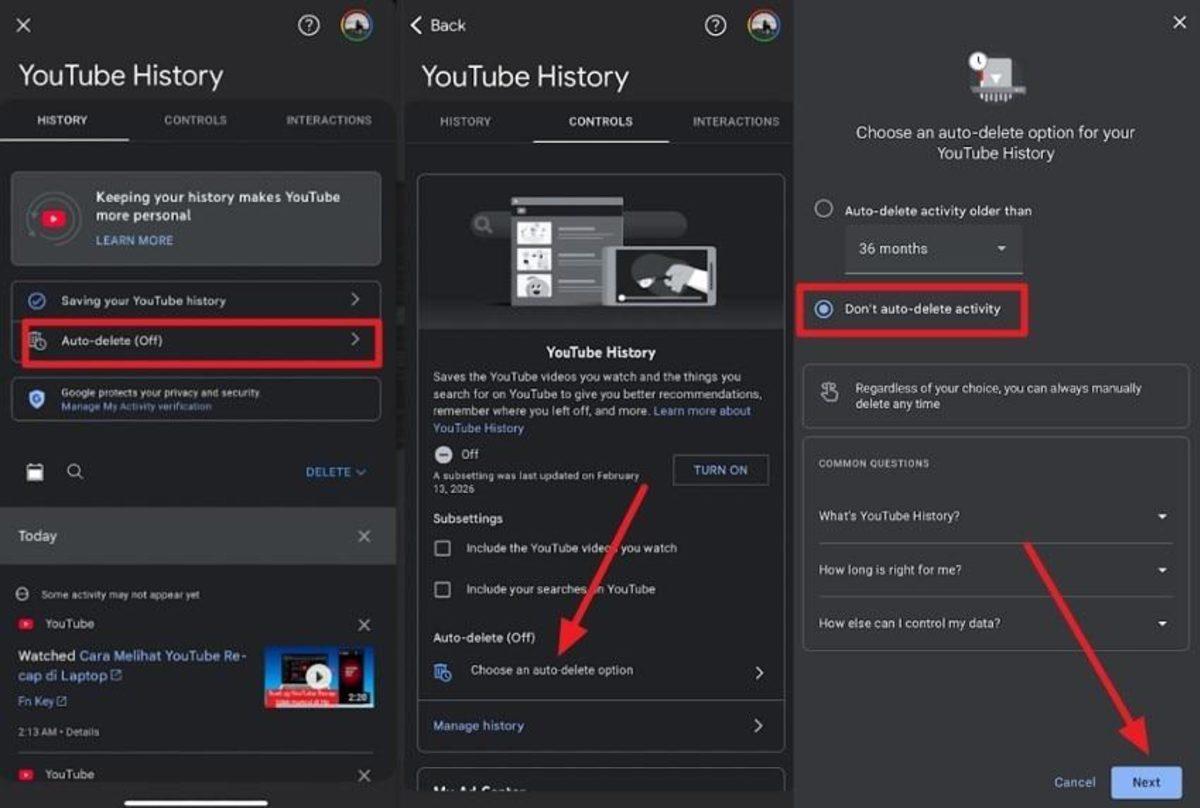The height and width of the screenshot is (808, 1200).
Task: Open the DELETE dropdown menu
Action: click(336, 472)
